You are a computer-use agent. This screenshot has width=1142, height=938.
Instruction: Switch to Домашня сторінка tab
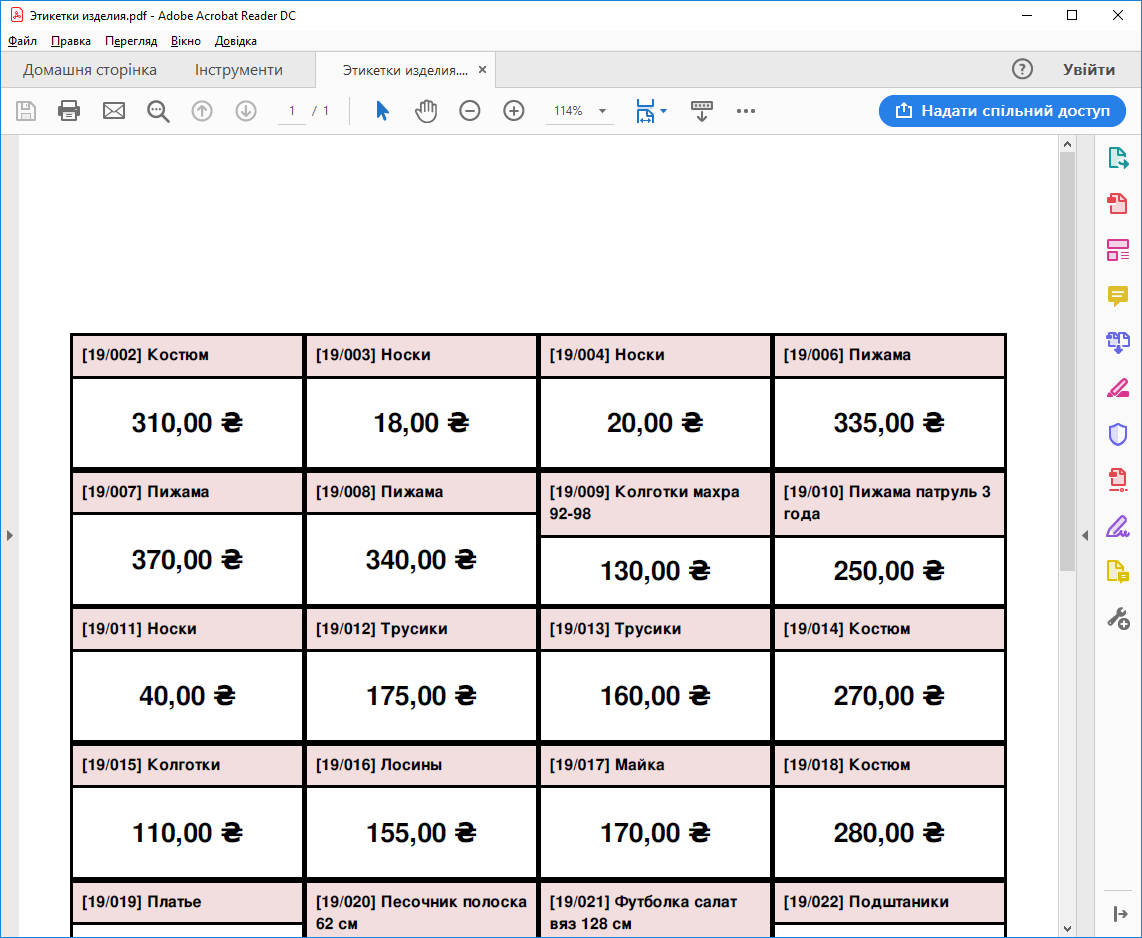90,70
